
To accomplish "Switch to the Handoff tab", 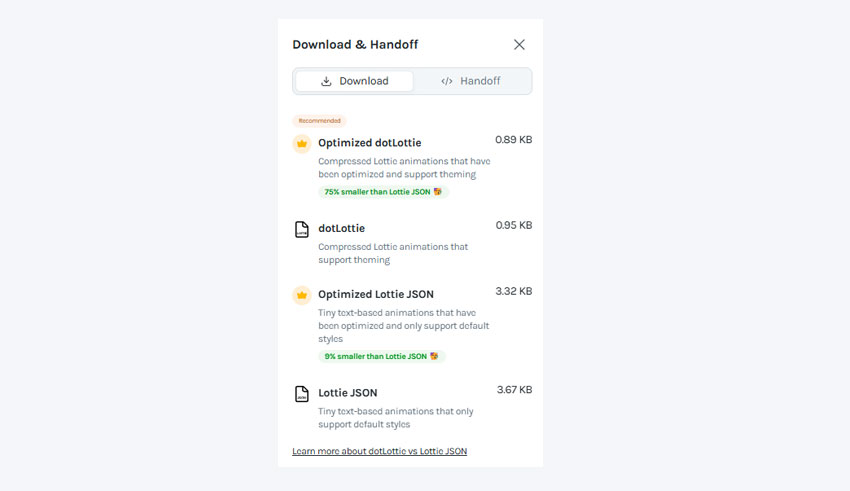I will pyautogui.click(x=471, y=81).
